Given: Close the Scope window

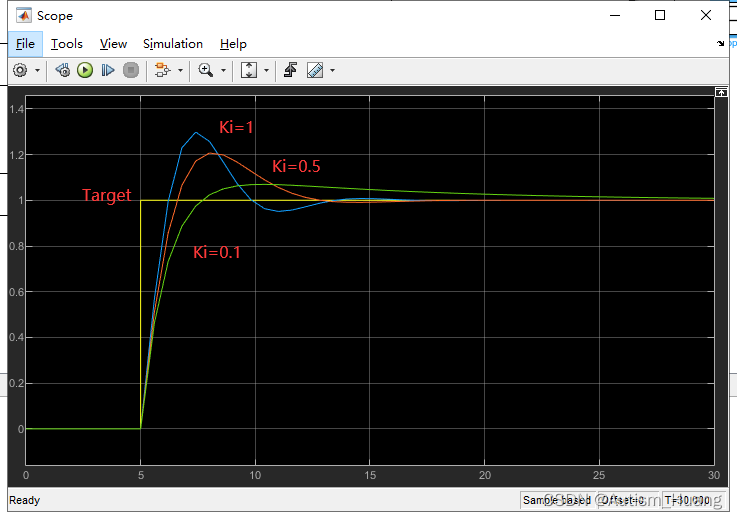Looking at the screenshot, I should coord(706,16).
